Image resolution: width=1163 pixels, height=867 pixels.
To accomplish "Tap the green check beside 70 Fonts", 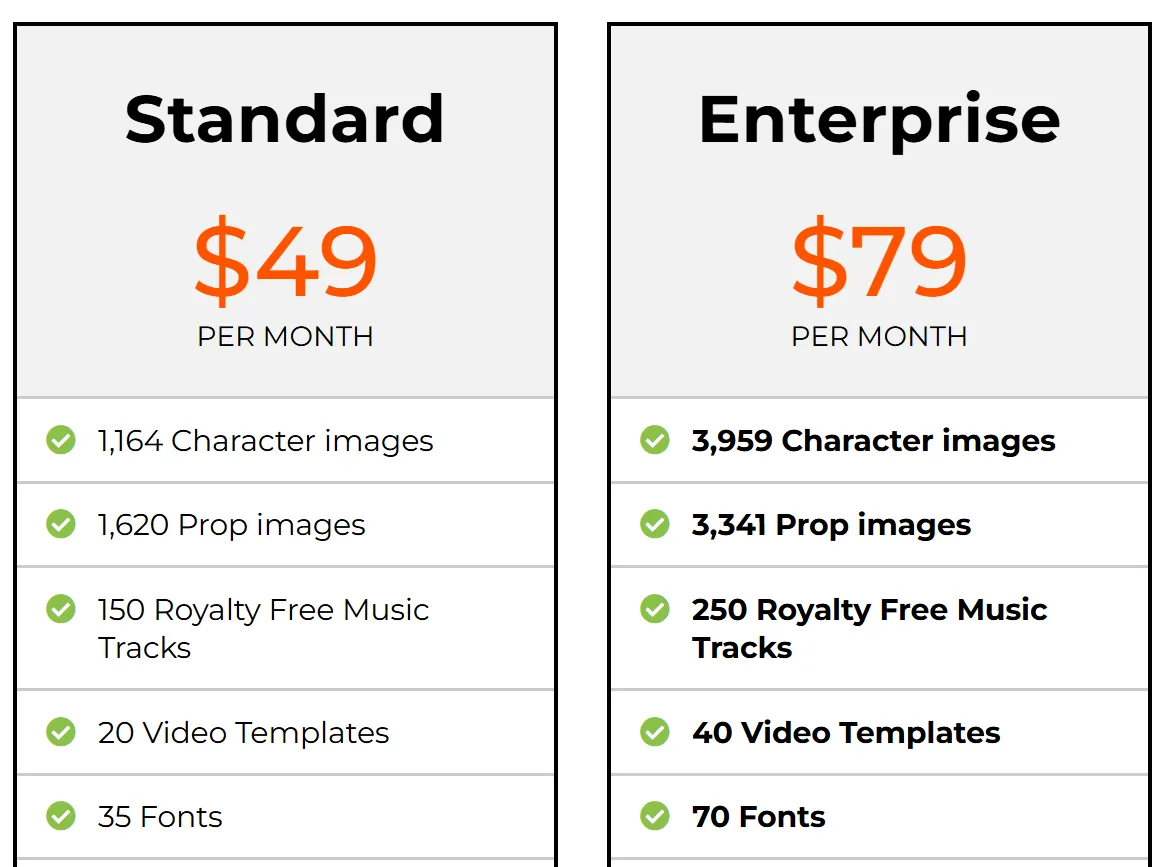I will (x=655, y=816).
